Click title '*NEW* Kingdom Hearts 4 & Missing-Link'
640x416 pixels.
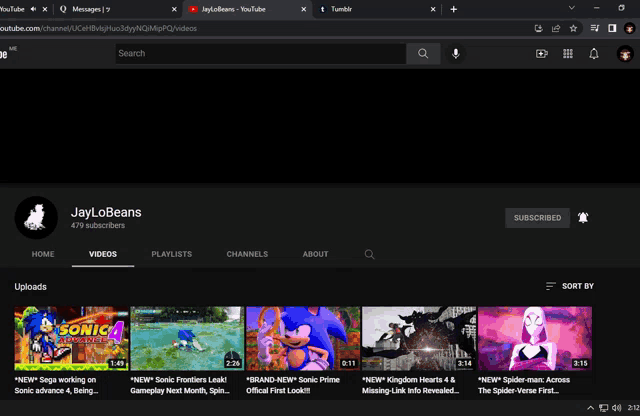coord(411,385)
